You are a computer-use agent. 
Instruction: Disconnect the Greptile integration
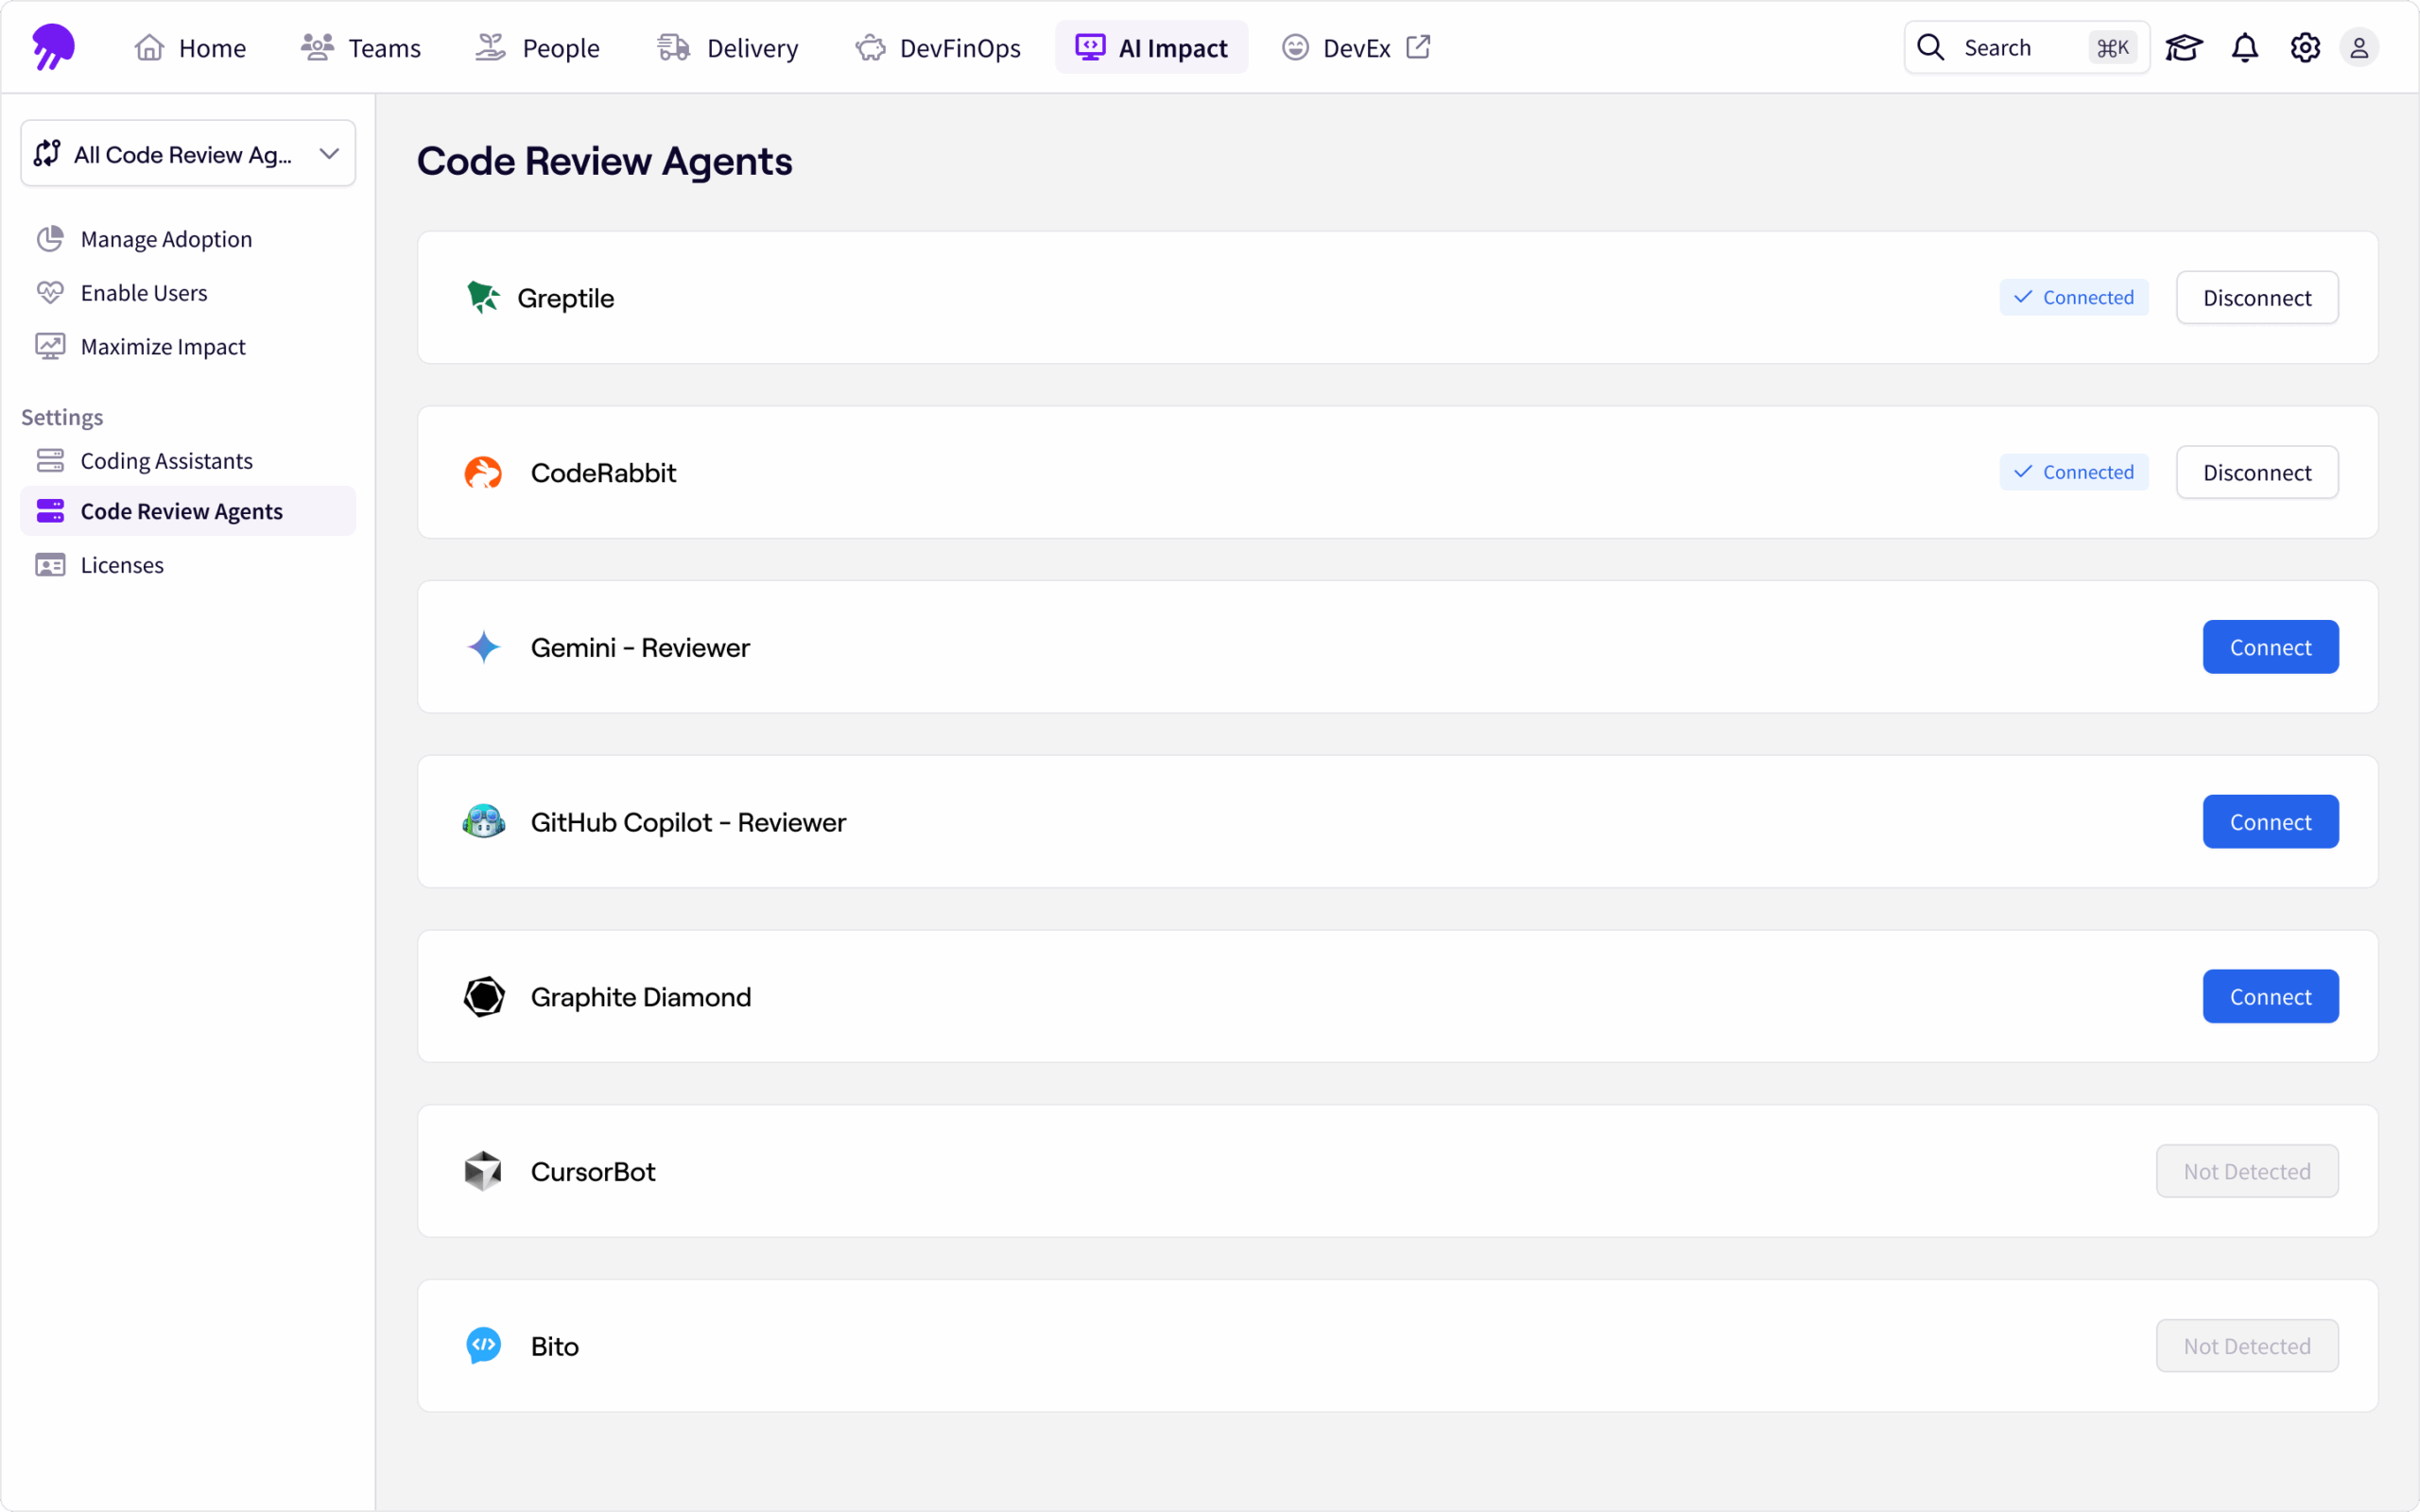click(2257, 297)
